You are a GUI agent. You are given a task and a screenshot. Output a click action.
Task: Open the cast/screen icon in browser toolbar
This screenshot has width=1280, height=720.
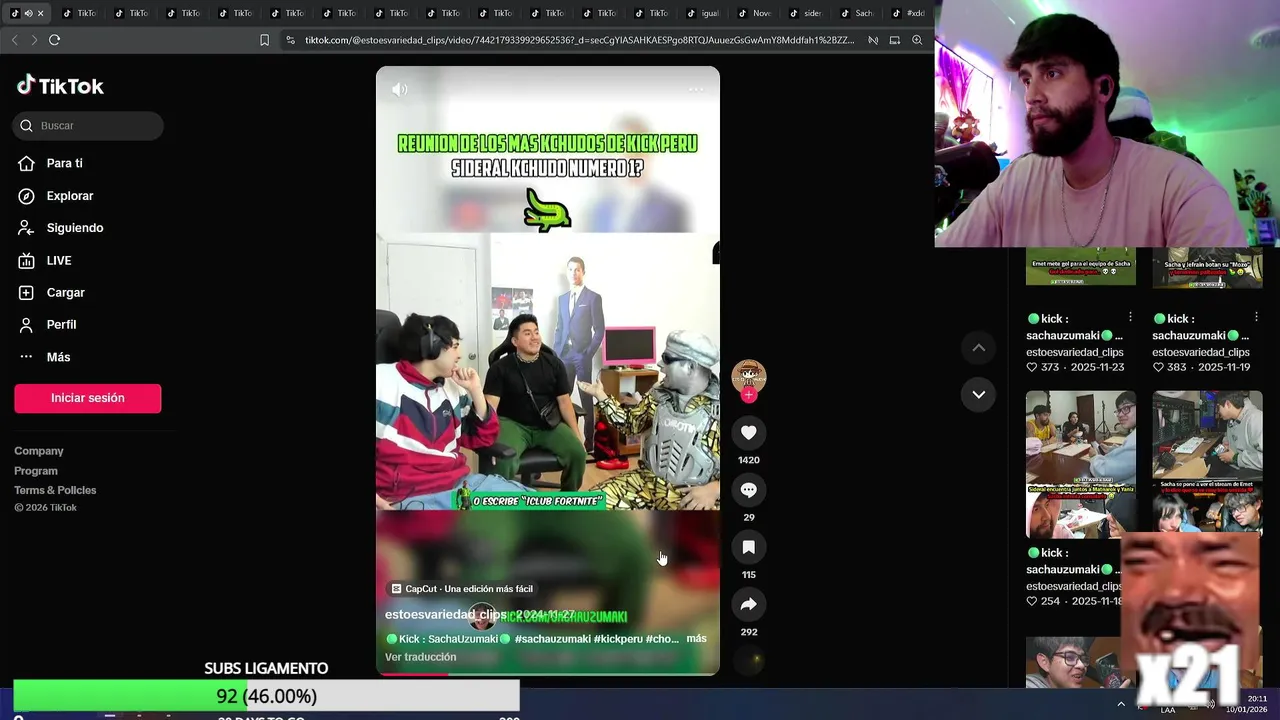coord(895,40)
